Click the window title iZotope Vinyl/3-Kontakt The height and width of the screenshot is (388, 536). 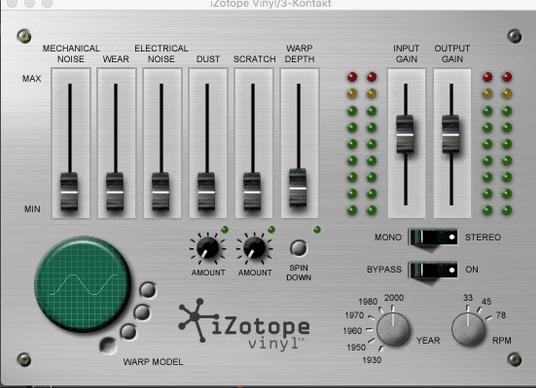270,4
